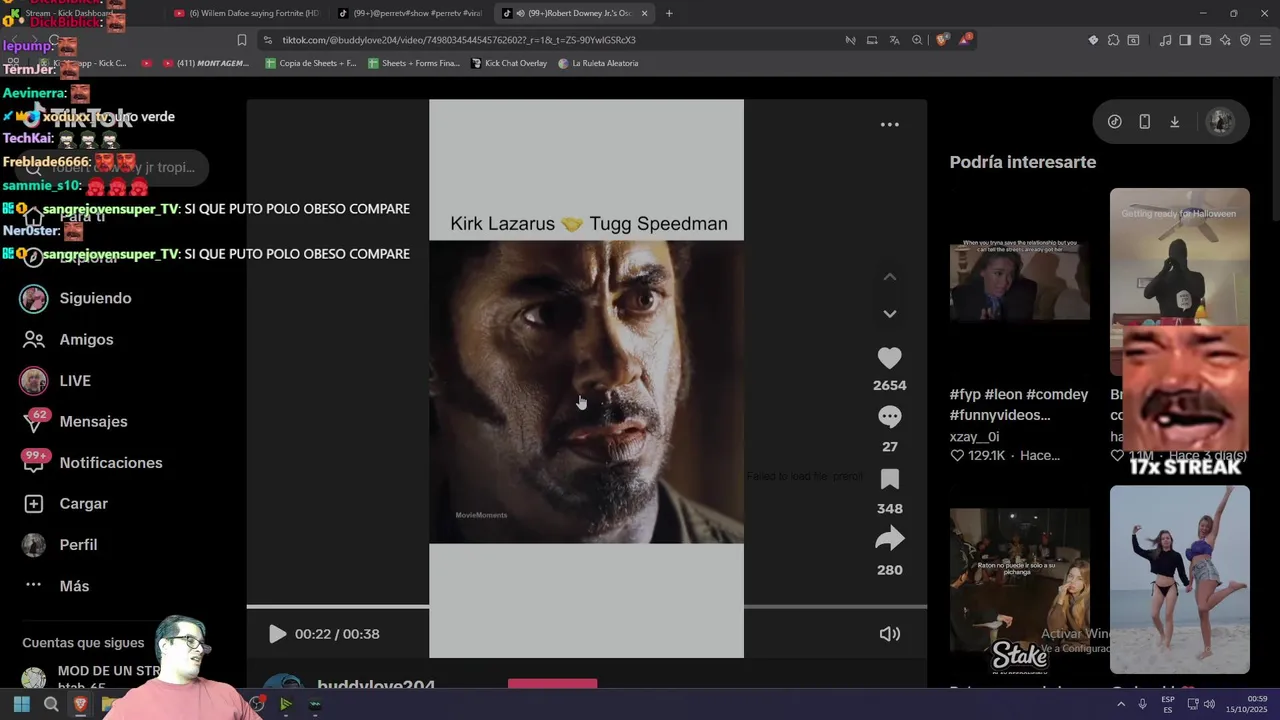Open taskbar volume speaker icon

pyautogui.click(x=1209, y=704)
